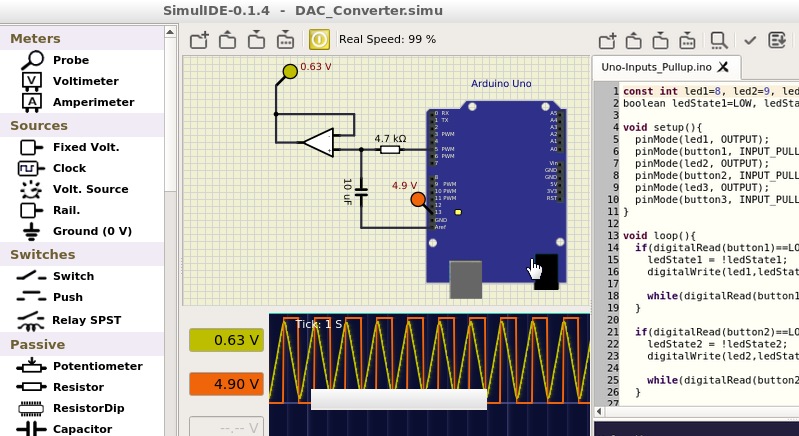Image resolution: width=799 pixels, height=436 pixels.
Task: Open a circuit file from the circuit toolbar
Action: coord(227,40)
